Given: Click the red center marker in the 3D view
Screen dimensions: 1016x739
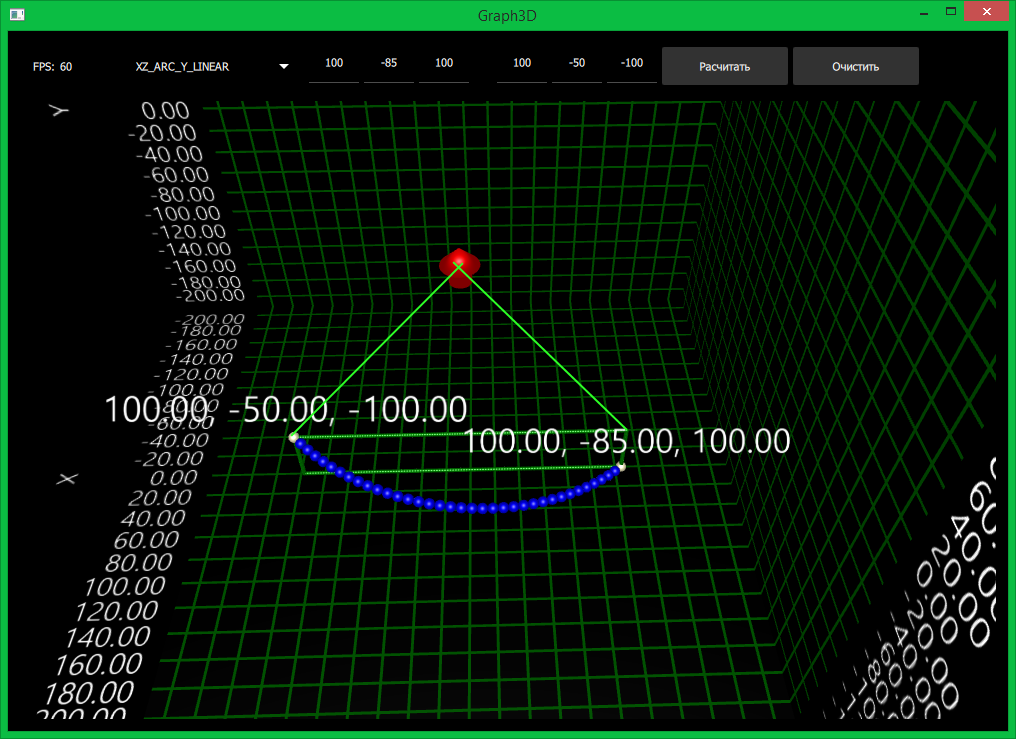Looking at the screenshot, I should pyautogui.click(x=459, y=267).
